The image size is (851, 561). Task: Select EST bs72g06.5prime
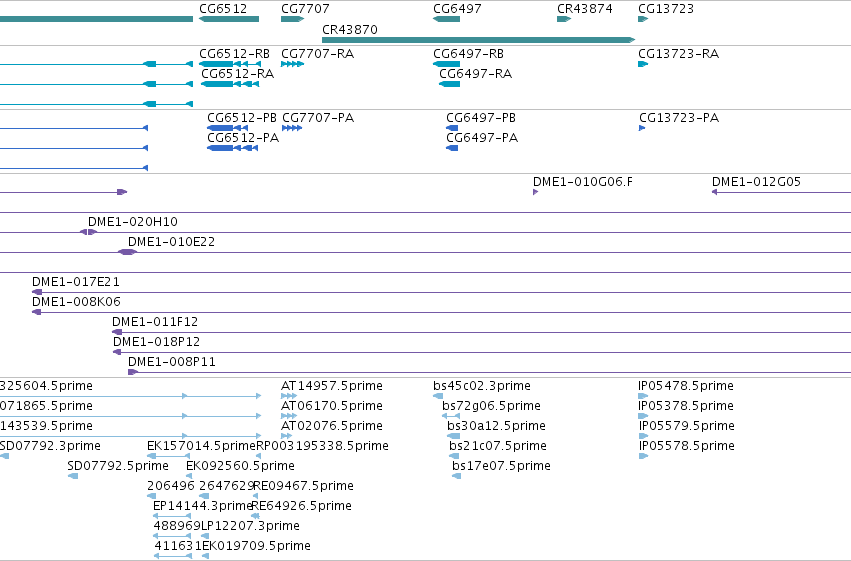pos(451,416)
